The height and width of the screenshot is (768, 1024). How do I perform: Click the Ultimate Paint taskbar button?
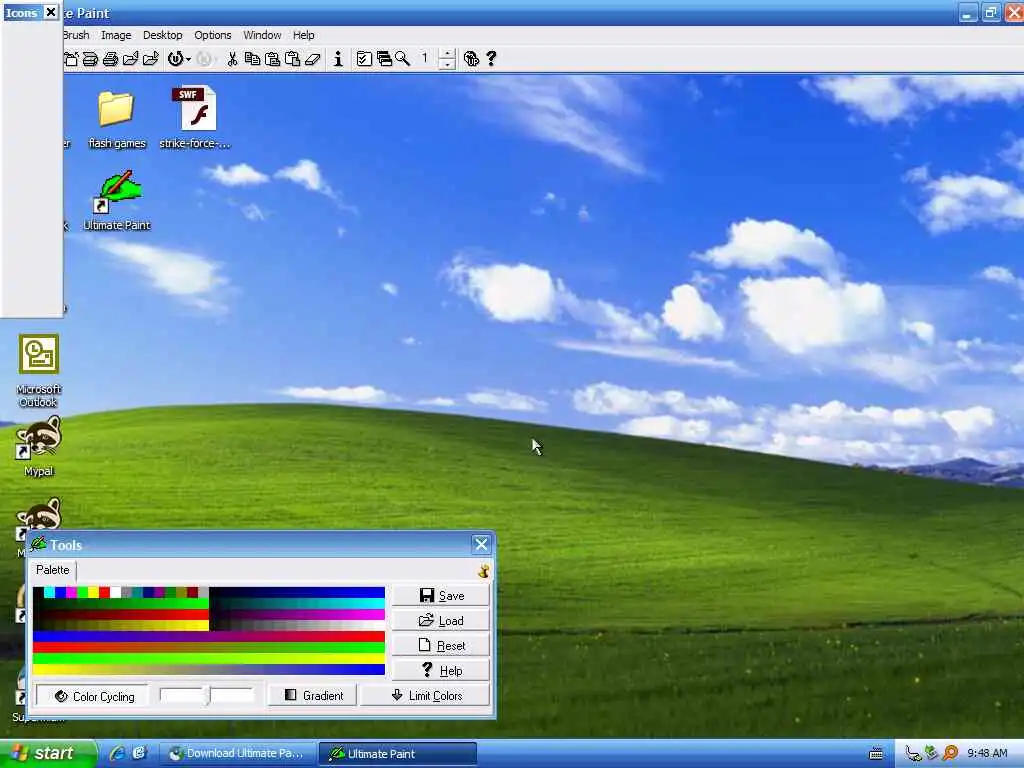coord(398,754)
